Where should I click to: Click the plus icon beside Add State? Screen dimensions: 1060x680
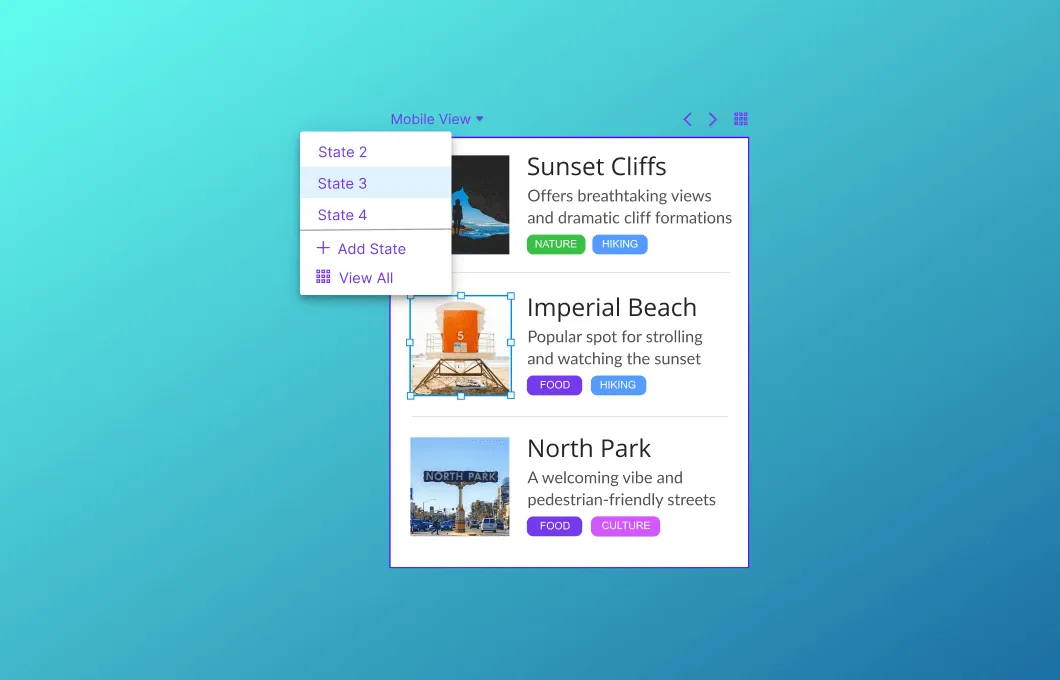coord(323,248)
